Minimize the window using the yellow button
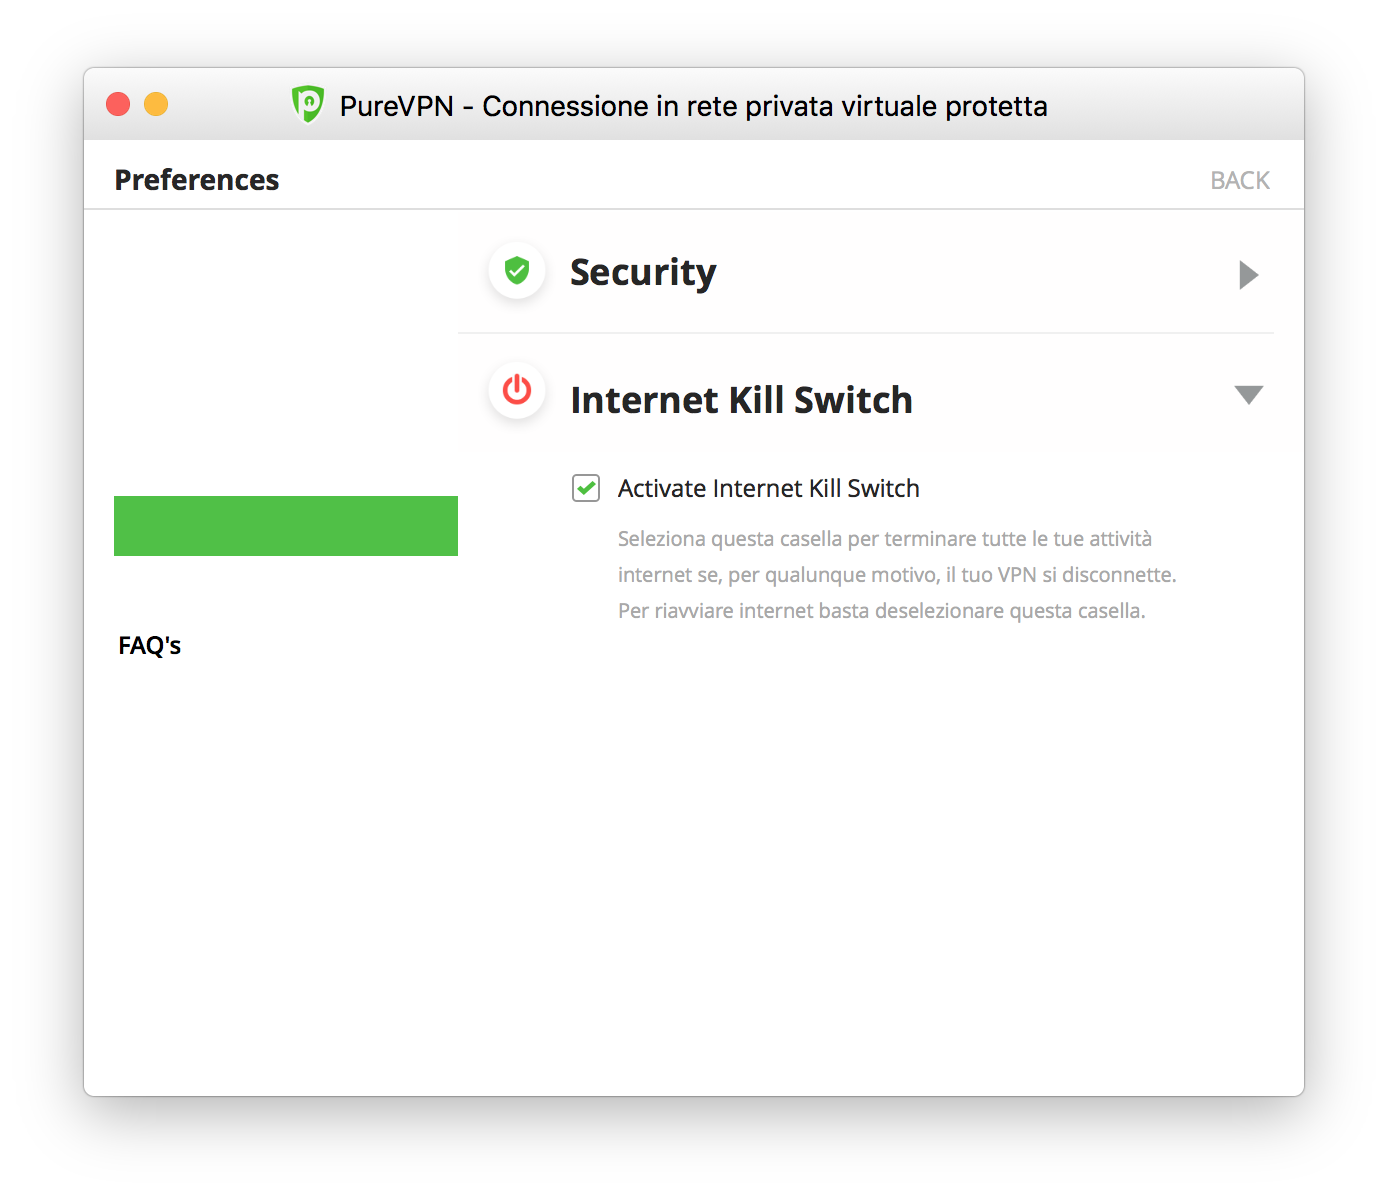This screenshot has height=1196, width=1388. pos(156,104)
